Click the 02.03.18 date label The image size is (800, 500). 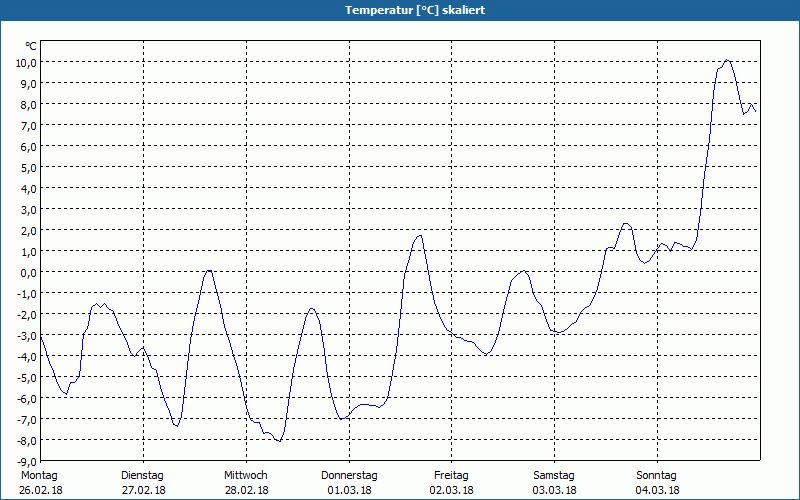452,491
